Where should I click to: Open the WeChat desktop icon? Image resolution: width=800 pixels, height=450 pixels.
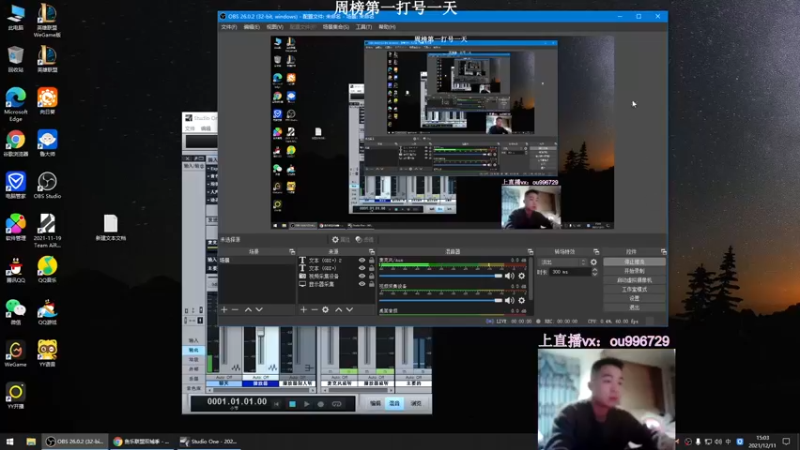(x=15, y=312)
